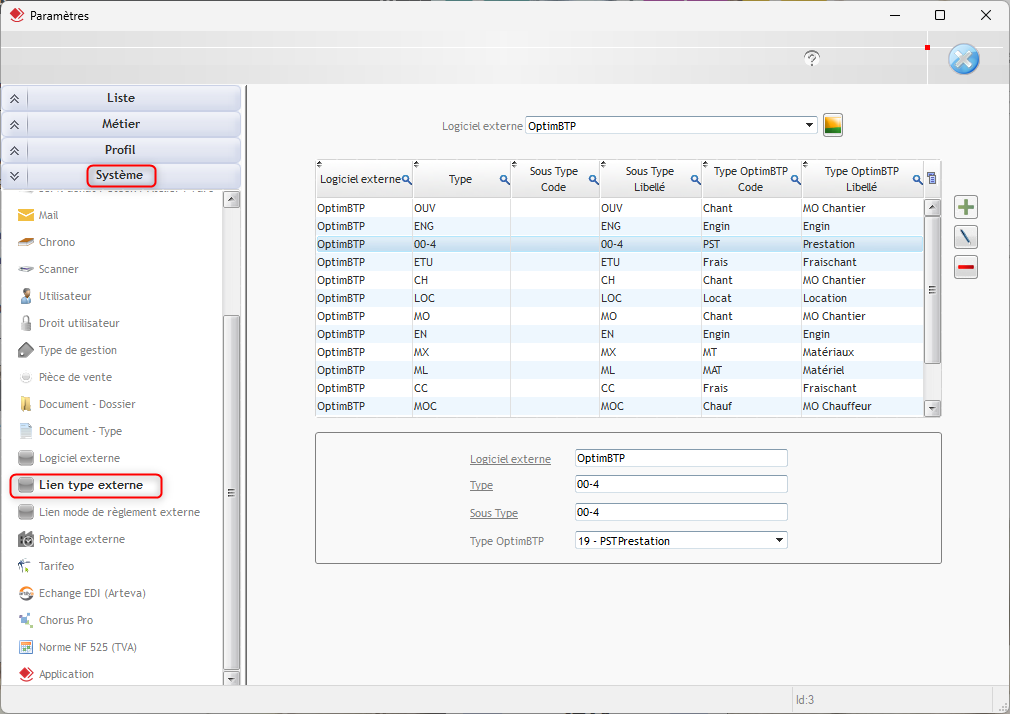
Task: Click the edit pencil icon beside table
Action: (x=965, y=238)
